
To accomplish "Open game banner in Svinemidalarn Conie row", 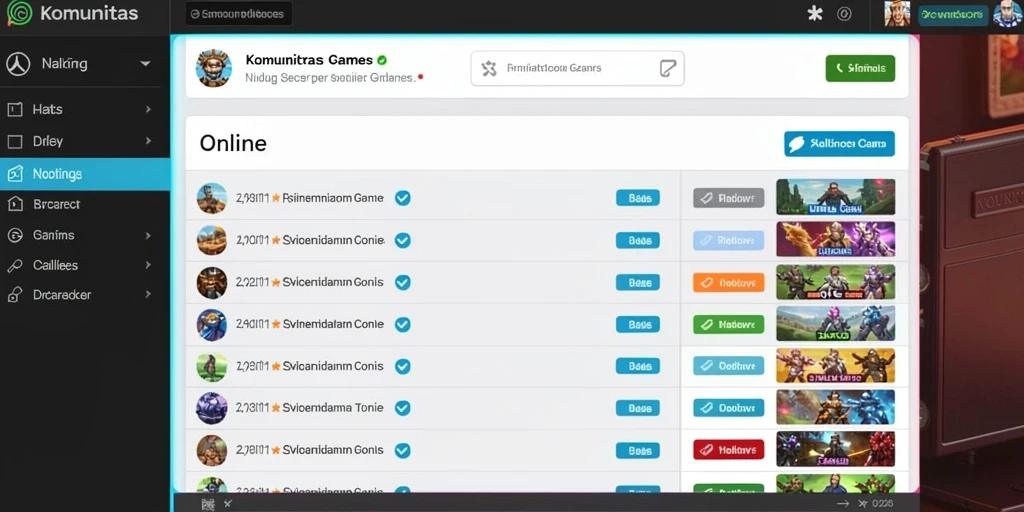I will 835,324.
